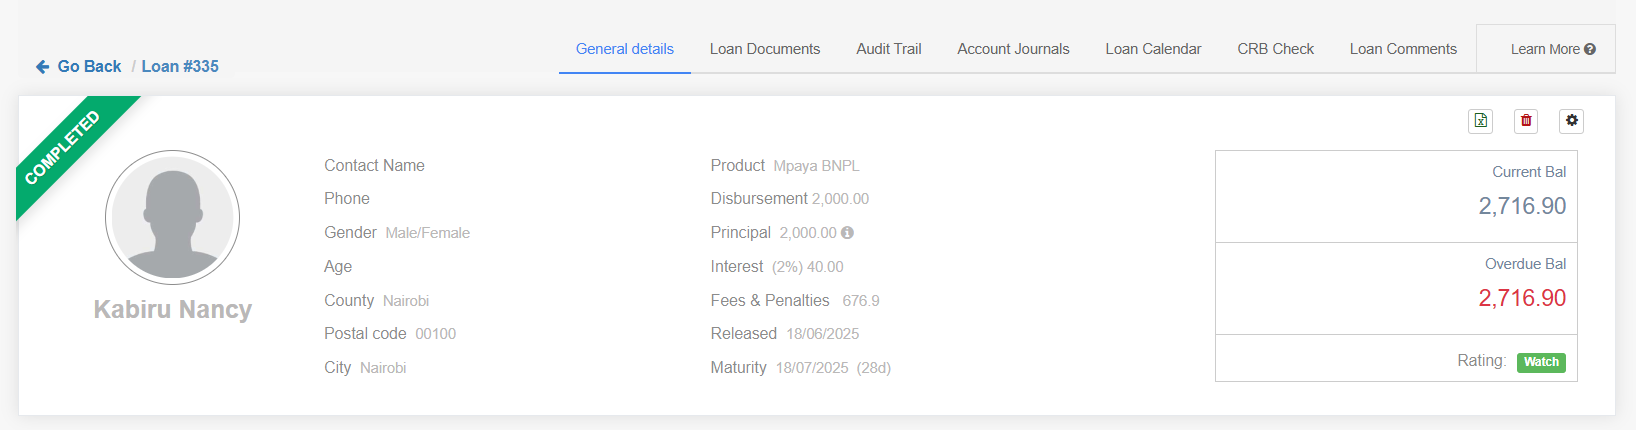
Task: Click the question mark icon in Learn More
Action: click(x=1590, y=49)
